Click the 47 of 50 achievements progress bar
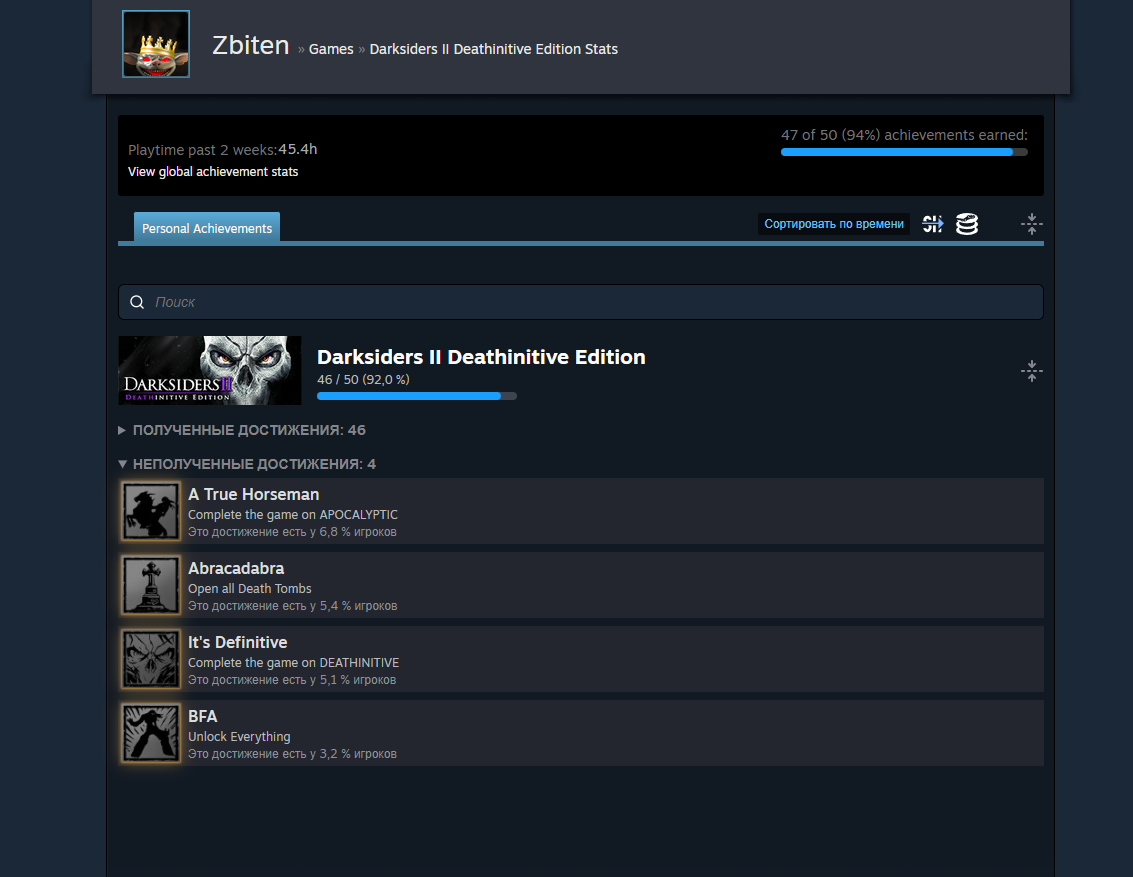Screen dimensions: 1133x877 904,152
